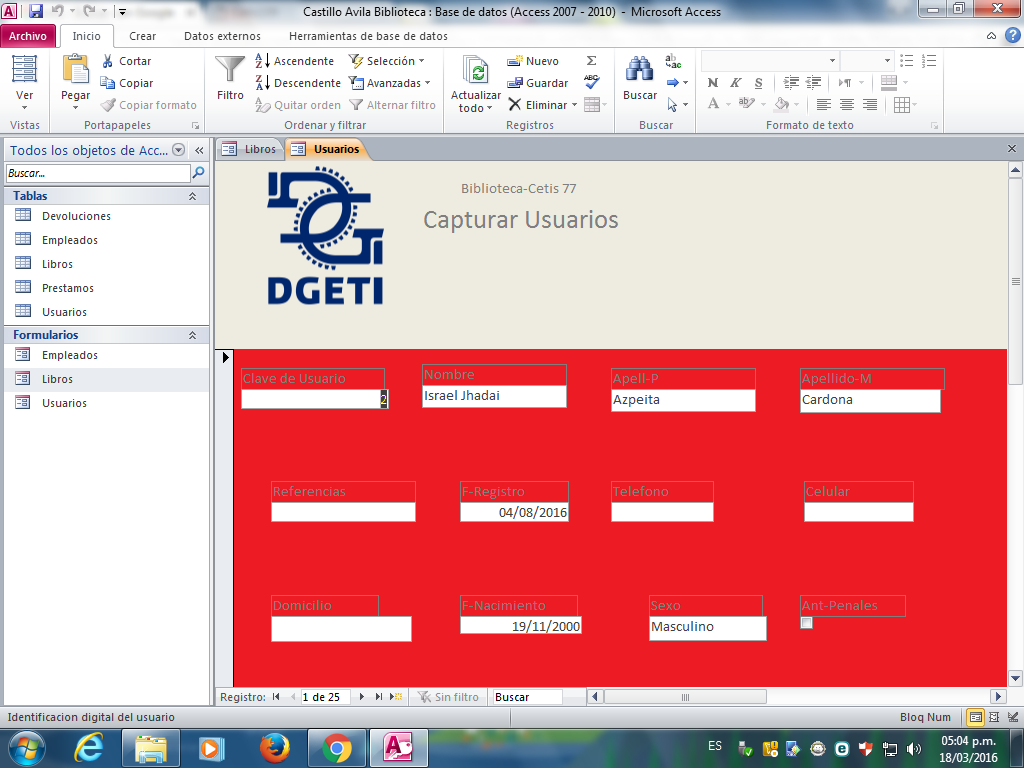Click the Filtro funnel icon
Screen dimensions: 1024x768
[230, 70]
